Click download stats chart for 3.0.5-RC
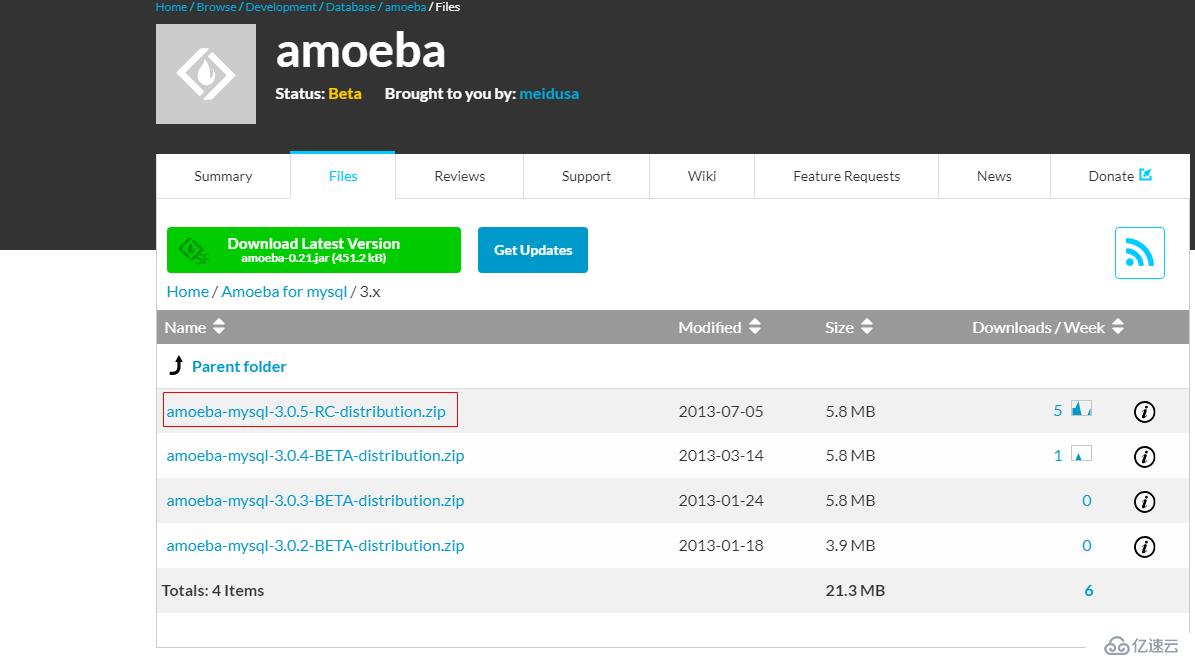Viewport: 1195px width, 658px height. pyautogui.click(x=1081, y=409)
